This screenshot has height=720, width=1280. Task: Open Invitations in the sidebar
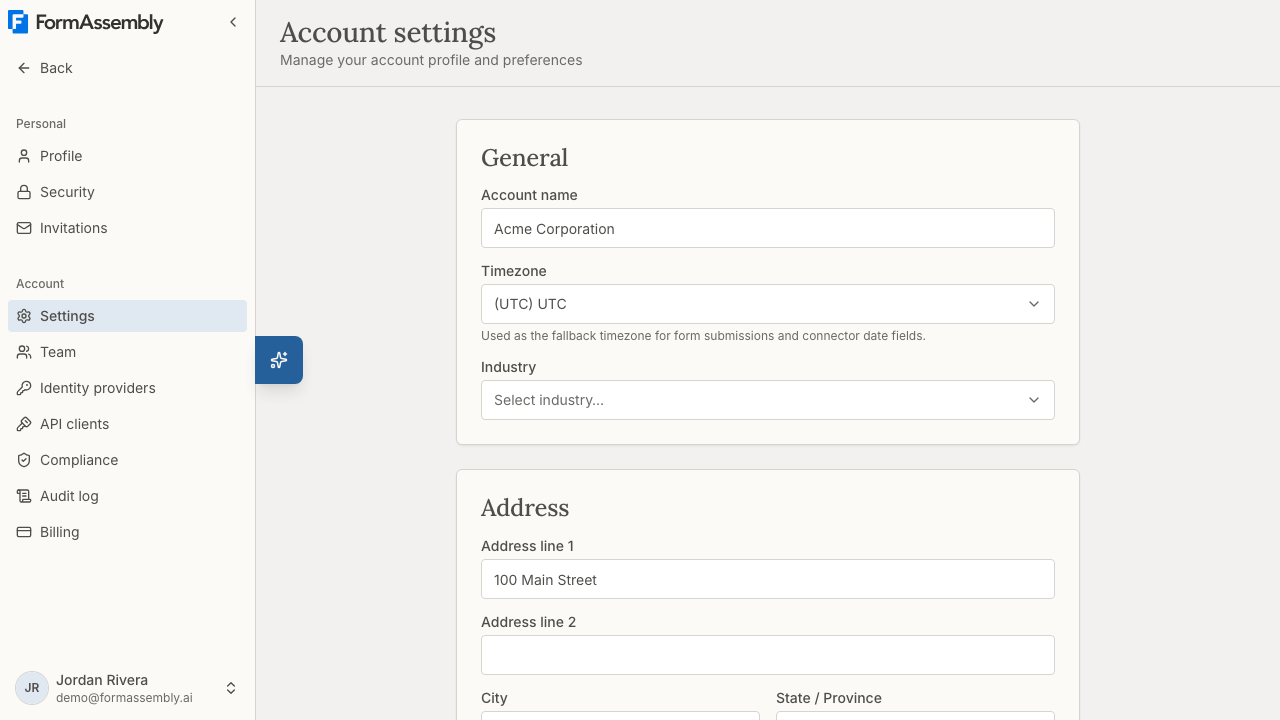tap(127, 228)
